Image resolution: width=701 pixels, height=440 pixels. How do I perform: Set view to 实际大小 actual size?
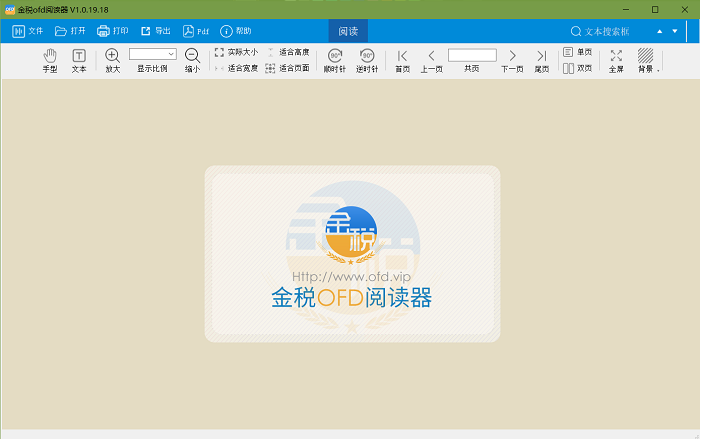point(236,52)
